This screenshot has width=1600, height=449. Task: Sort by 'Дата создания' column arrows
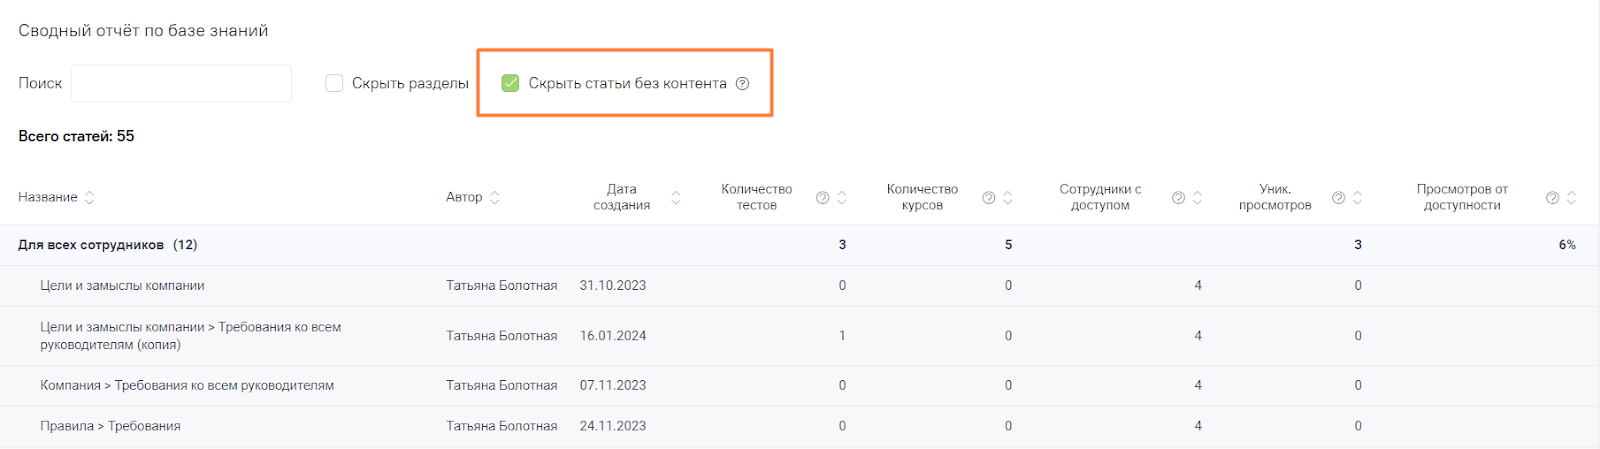[x=675, y=197]
